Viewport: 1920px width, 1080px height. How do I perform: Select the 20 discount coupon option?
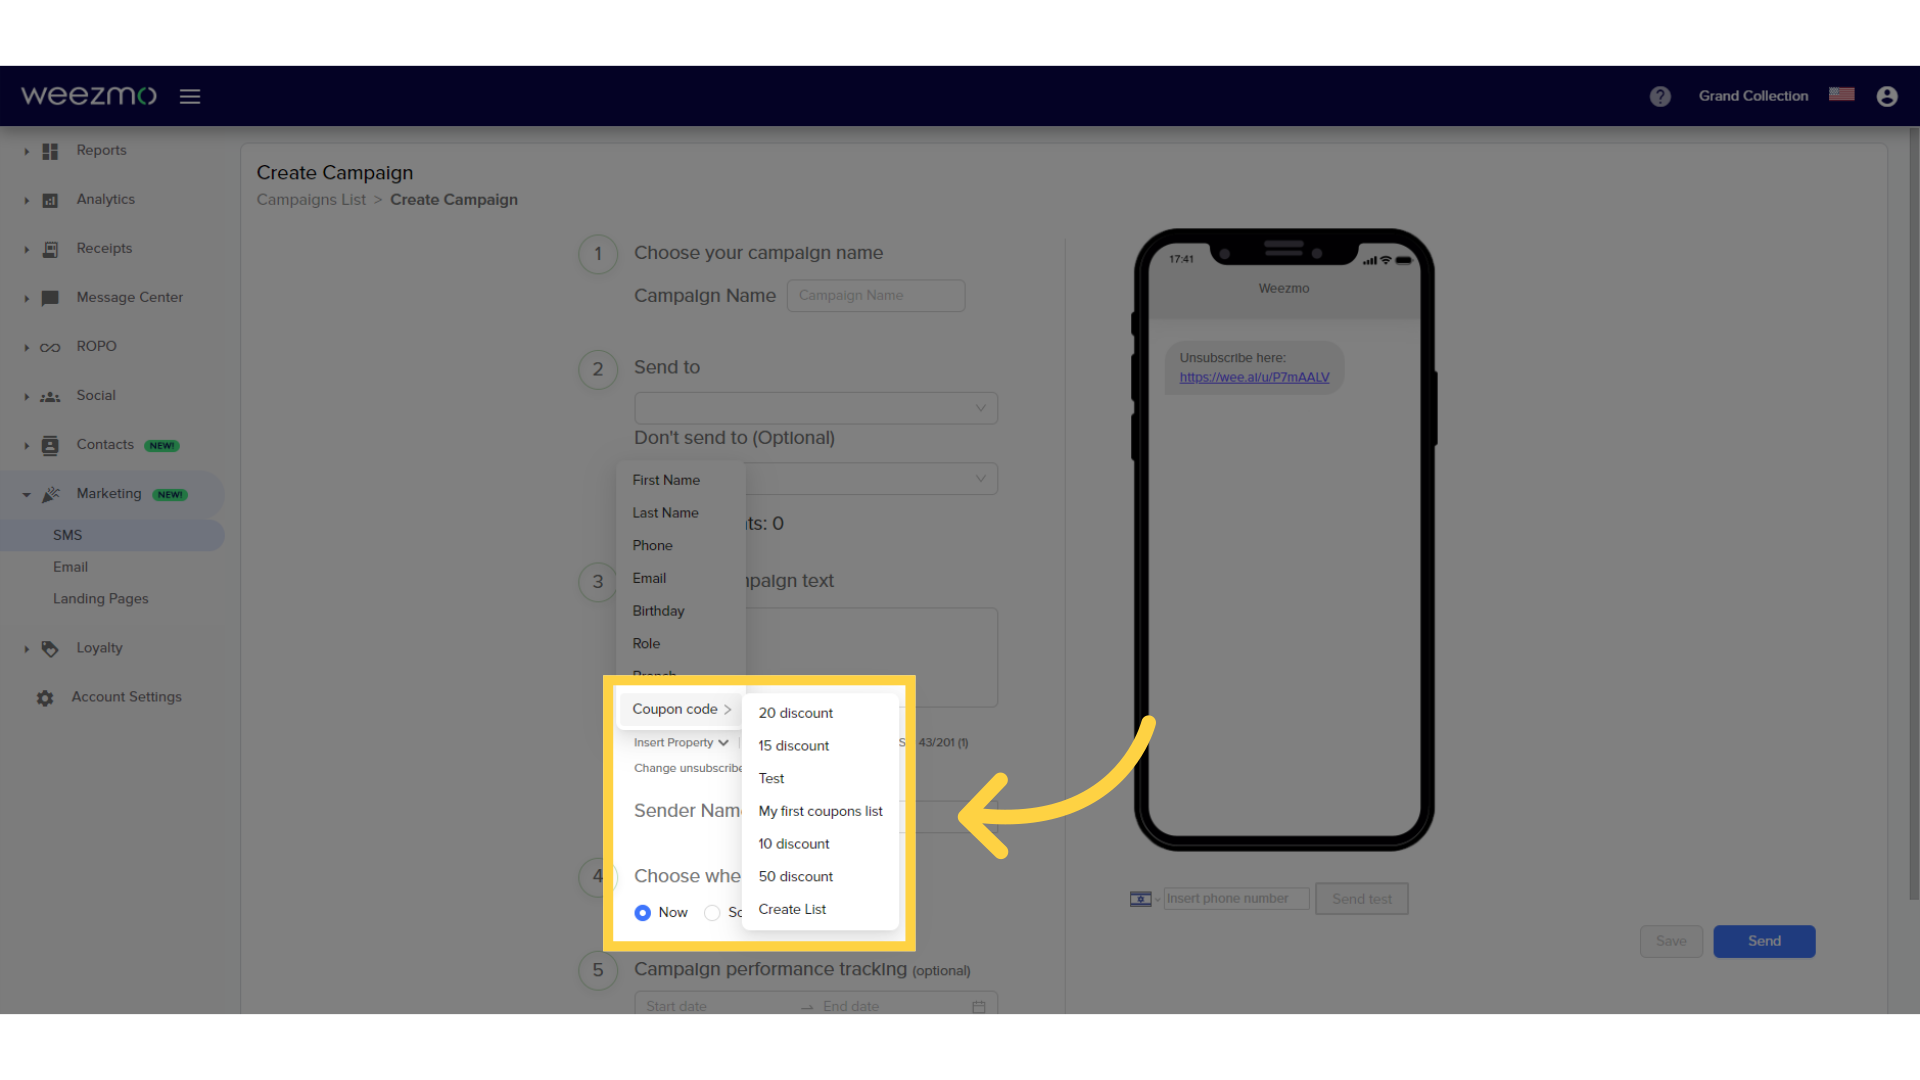(794, 712)
